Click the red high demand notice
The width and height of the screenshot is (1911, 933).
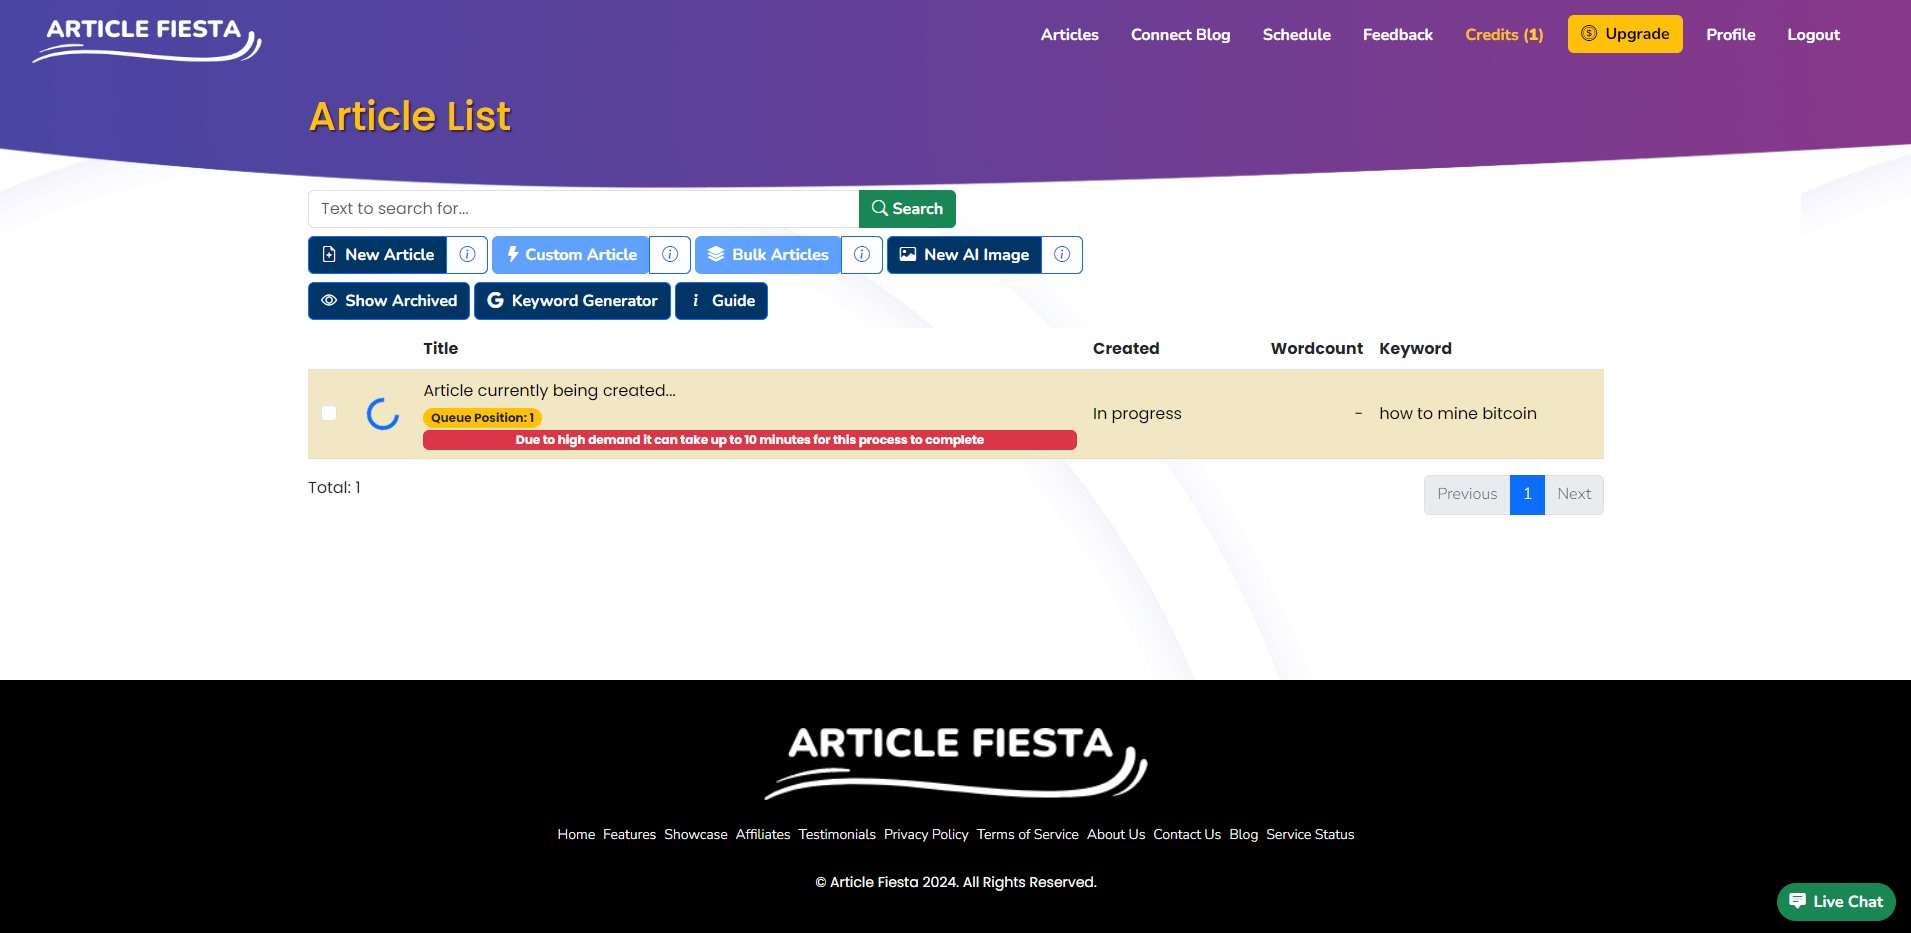pyautogui.click(x=750, y=440)
